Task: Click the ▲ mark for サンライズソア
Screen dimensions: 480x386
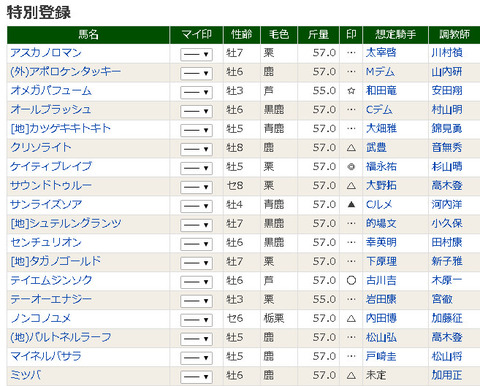Action: [x=351, y=205]
